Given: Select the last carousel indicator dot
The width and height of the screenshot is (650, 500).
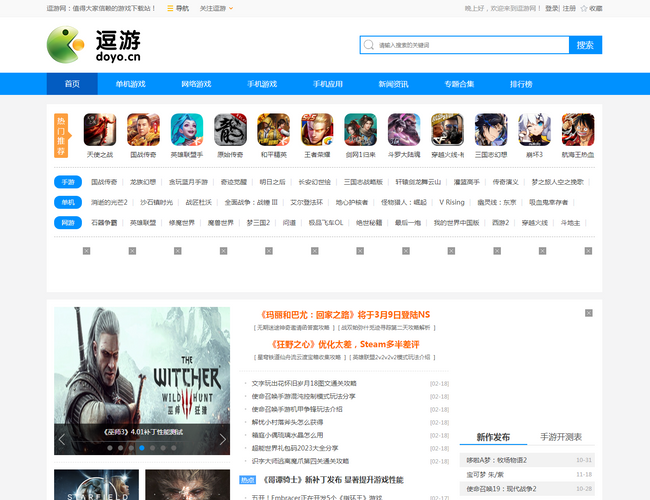Looking at the screenshot, I should coord(174,448).
